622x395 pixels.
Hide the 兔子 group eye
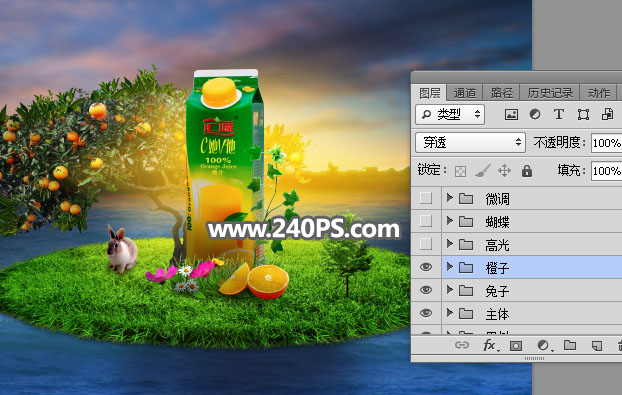426,290
